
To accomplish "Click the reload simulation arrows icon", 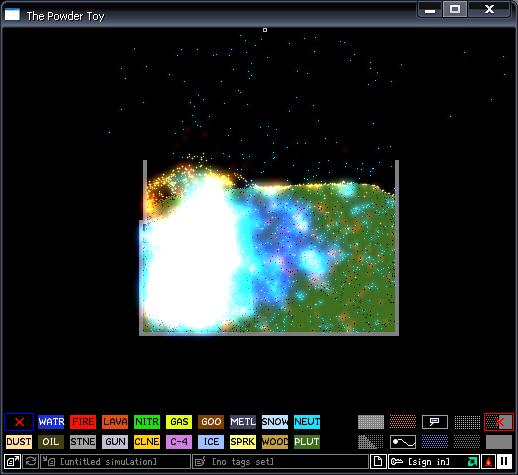I will [31, 462].
